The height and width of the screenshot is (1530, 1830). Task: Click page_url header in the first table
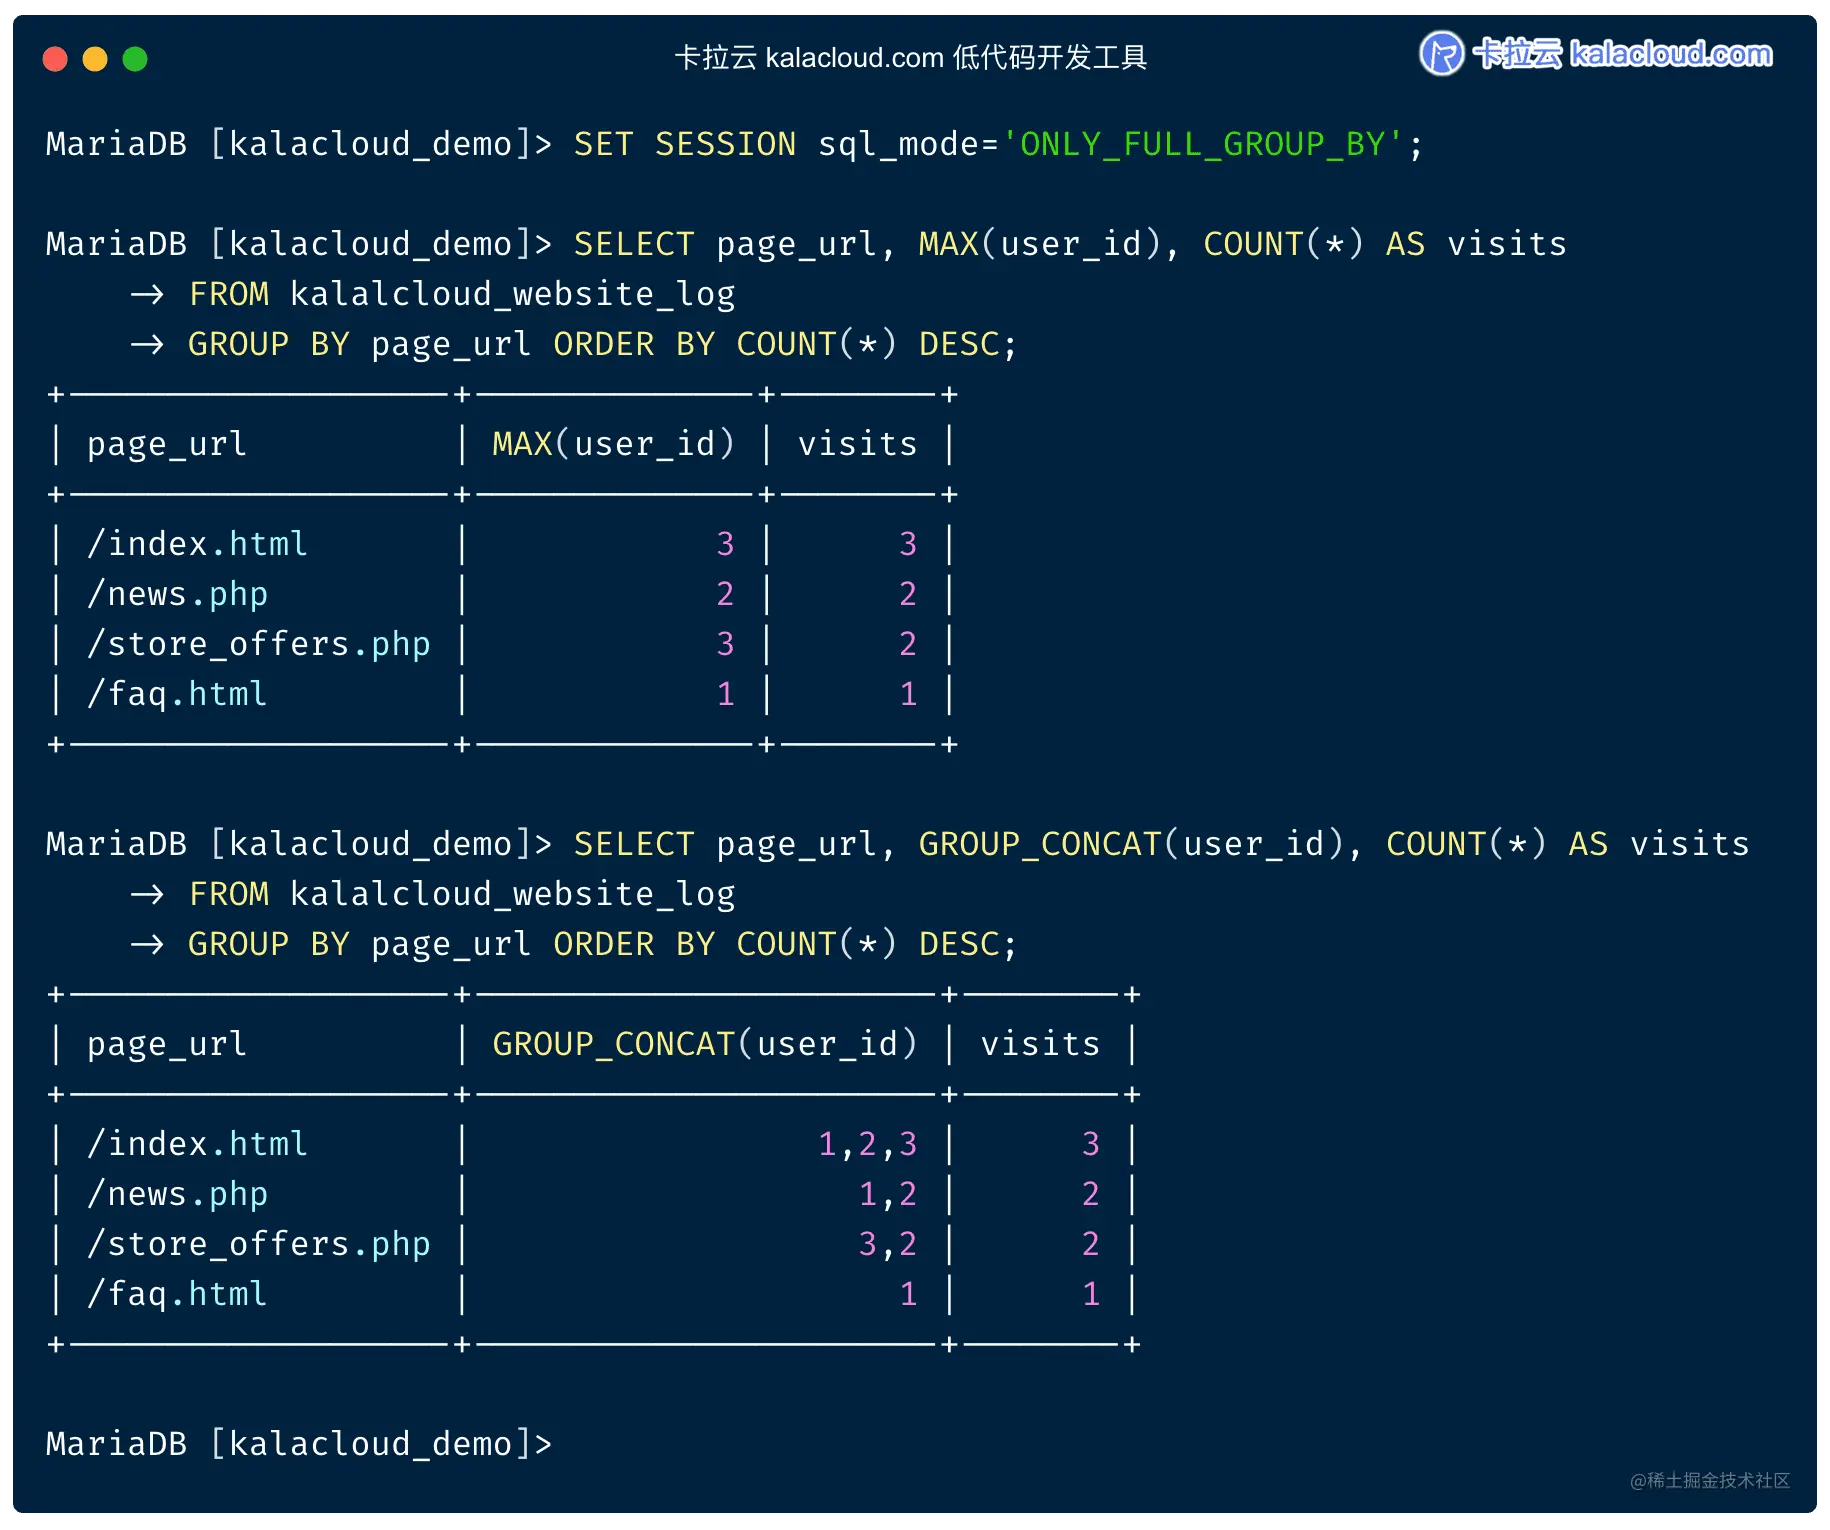pyautogui.click(x=167, y=444)
